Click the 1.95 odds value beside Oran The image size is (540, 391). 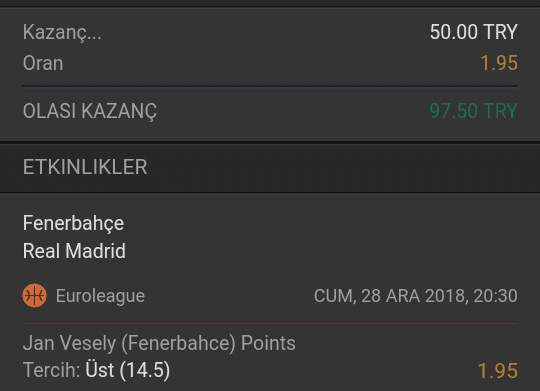pyautogui.click(x=499, y=63)
